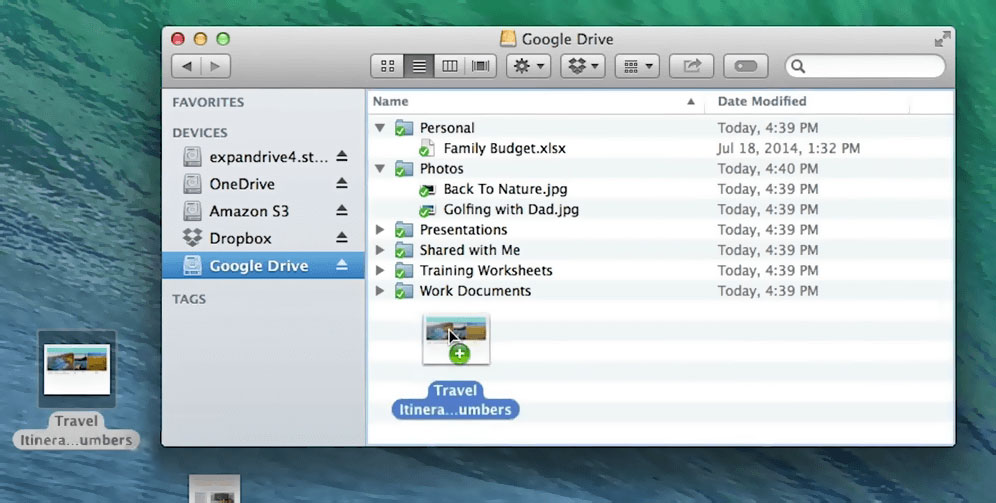Image resolution: width=996 pixels, height=503 pixels.
Task: Click the Edit Tags toolbar button
Action: 745,66
